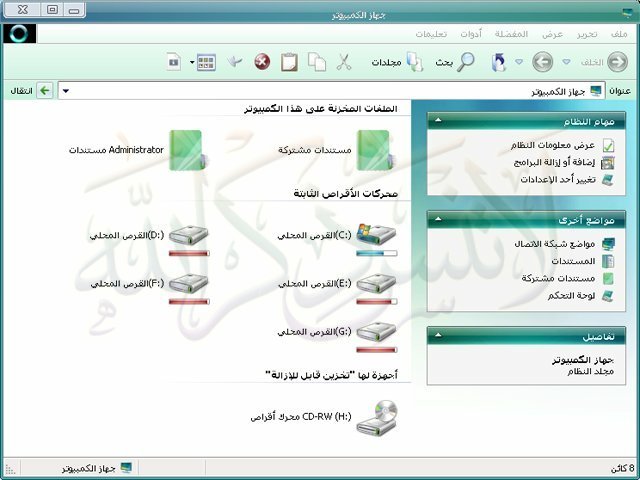This screenshot has width=640, height=480.
Task: Click the 'محركات الأقراص الثابتة' group header
Action: point(345,193)
